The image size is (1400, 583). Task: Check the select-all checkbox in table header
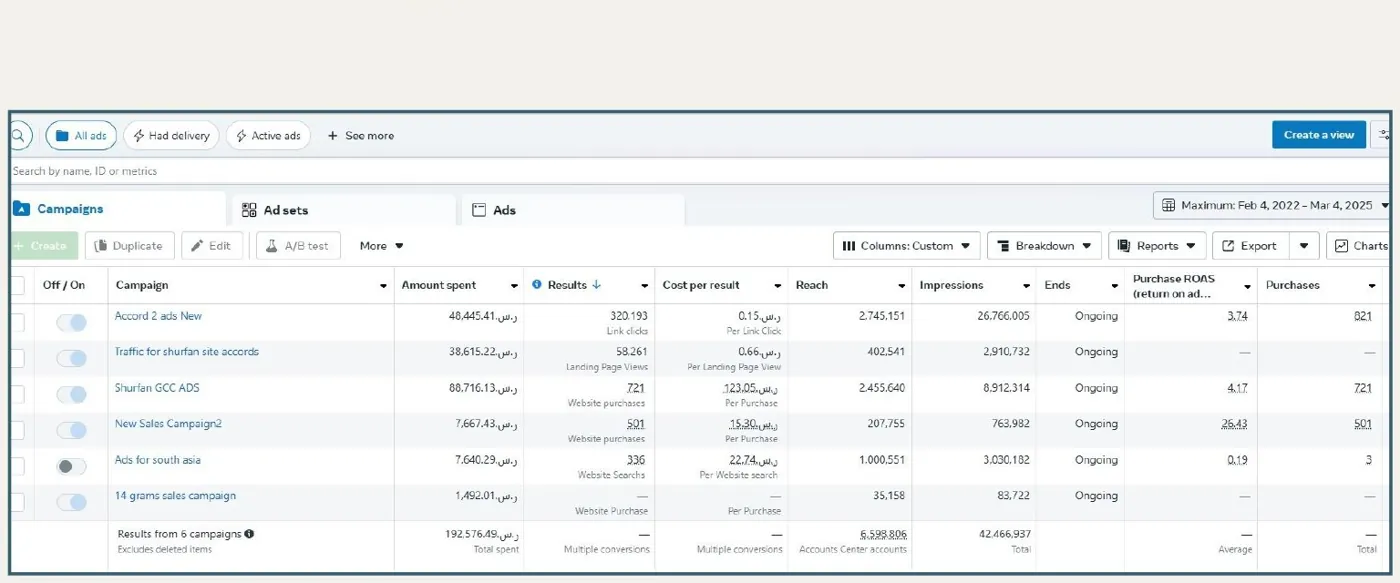17,286
